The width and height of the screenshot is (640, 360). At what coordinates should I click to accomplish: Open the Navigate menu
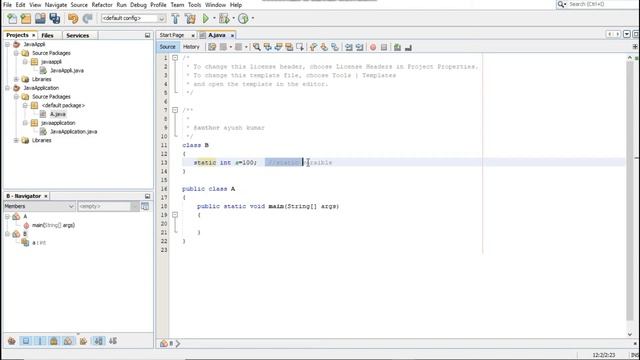point(56,5)
